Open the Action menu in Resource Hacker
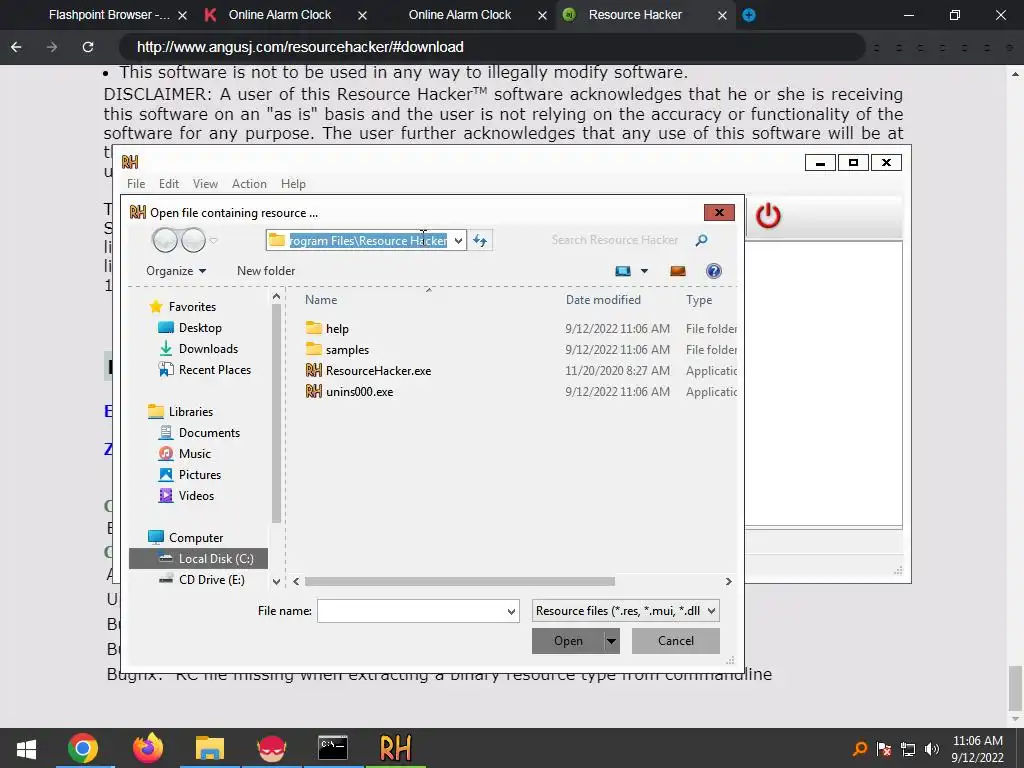 249,184
